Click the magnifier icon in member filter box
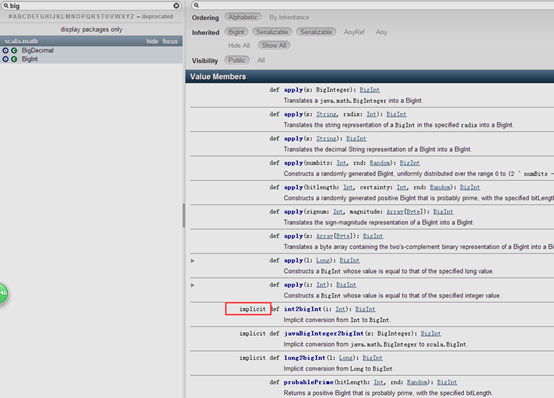Image resolution: width=554 pixels, height=398 pixels. (196, 5)
